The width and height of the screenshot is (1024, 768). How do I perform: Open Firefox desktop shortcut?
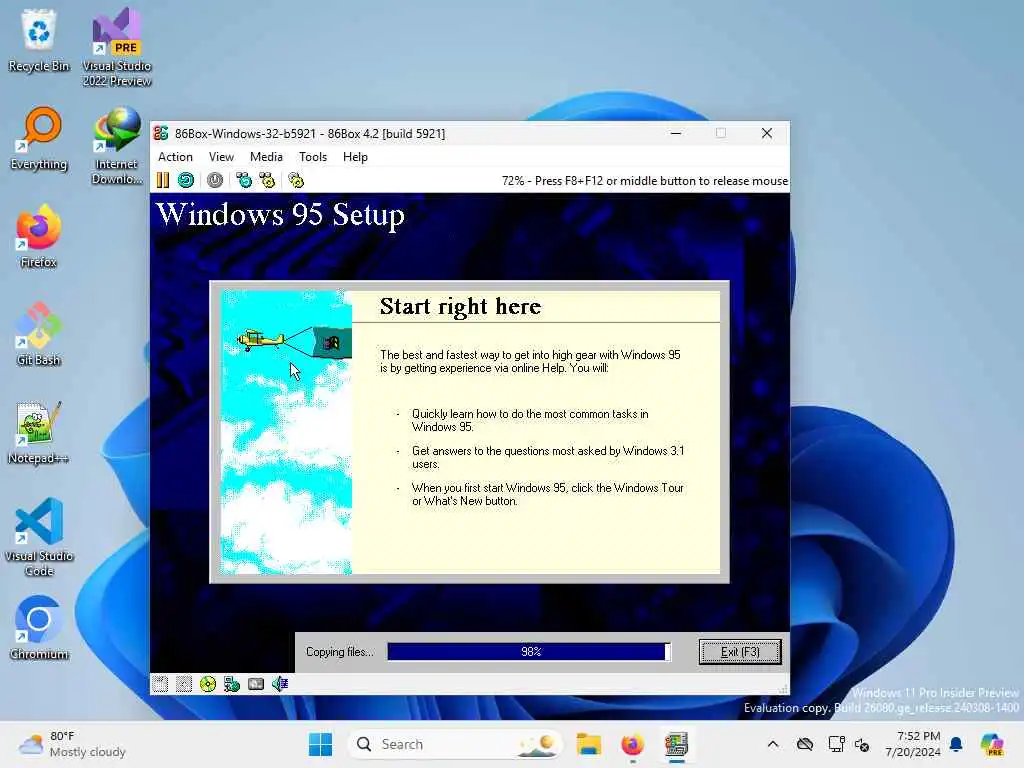point(39,236)
